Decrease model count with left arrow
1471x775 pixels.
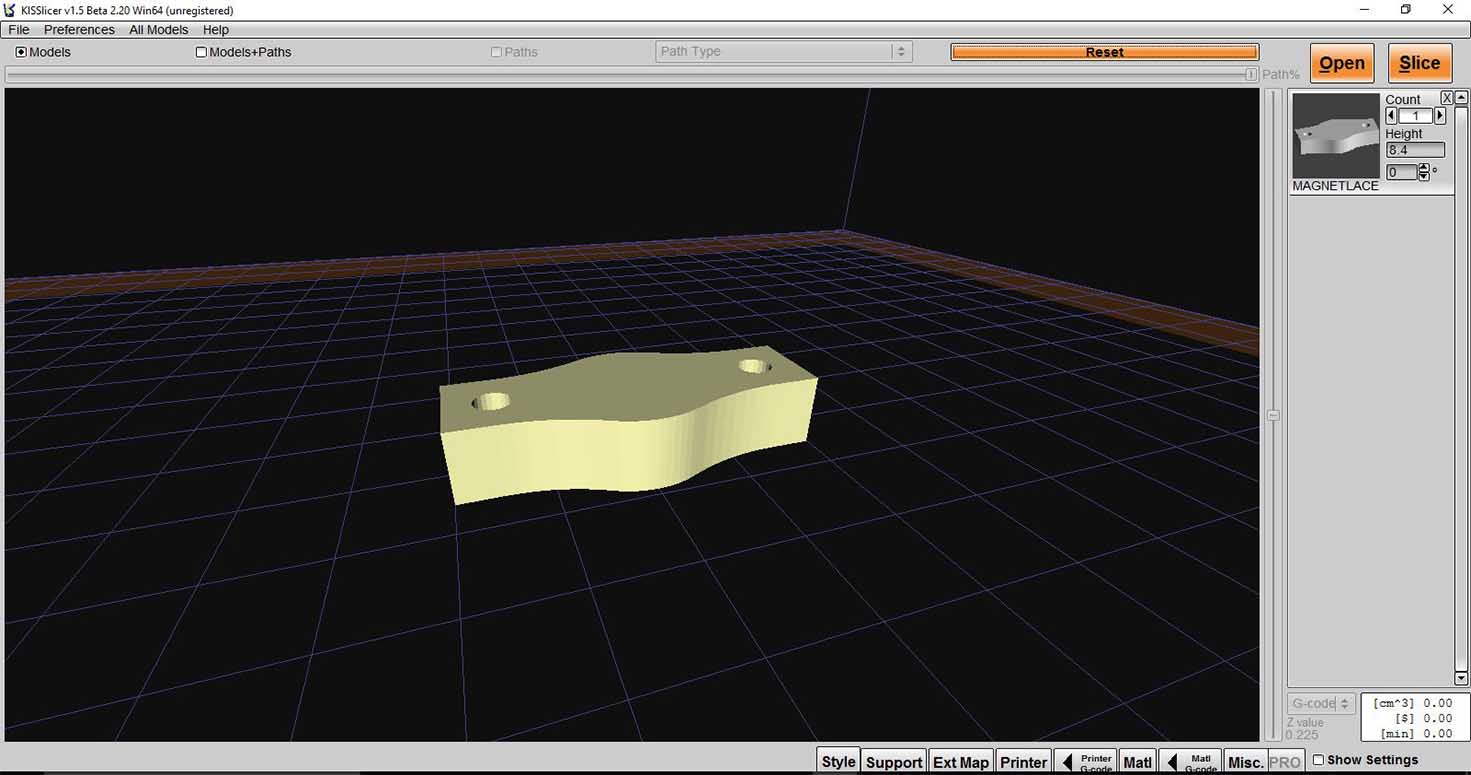pos(1391,116)
